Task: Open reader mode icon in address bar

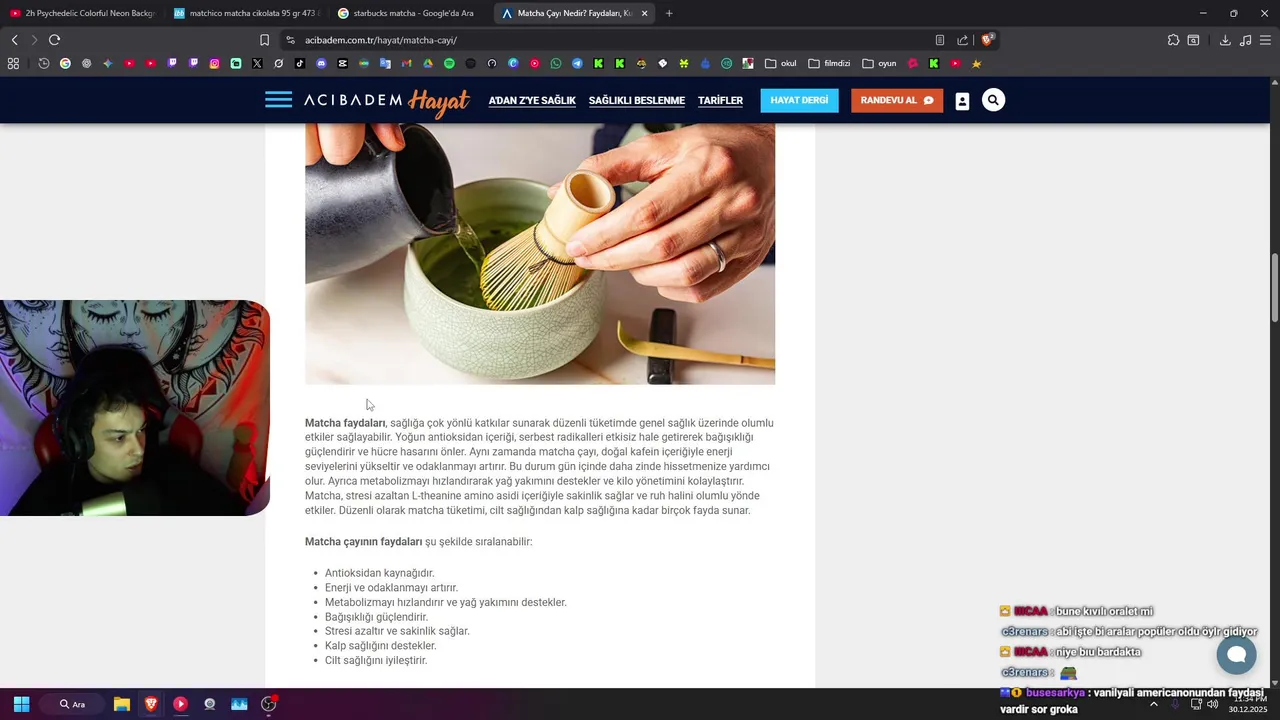Action: pos(939,40)
